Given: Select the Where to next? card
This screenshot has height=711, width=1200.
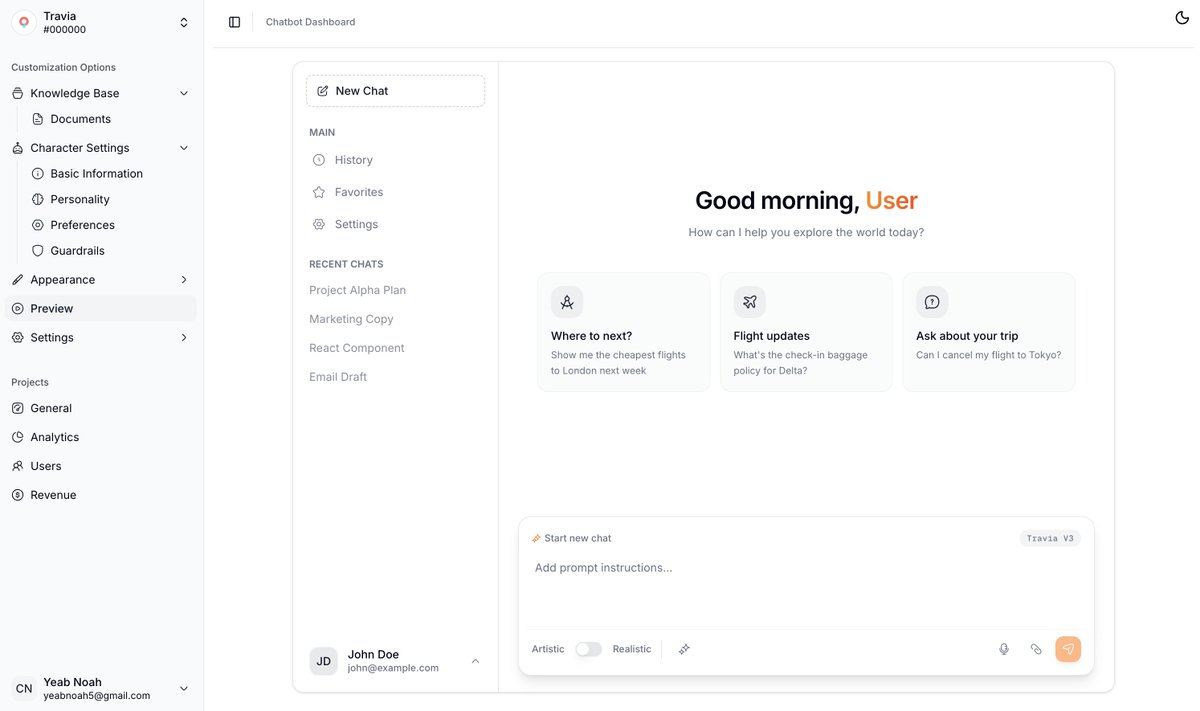Looking at the screenshot, I should point(624,332).
